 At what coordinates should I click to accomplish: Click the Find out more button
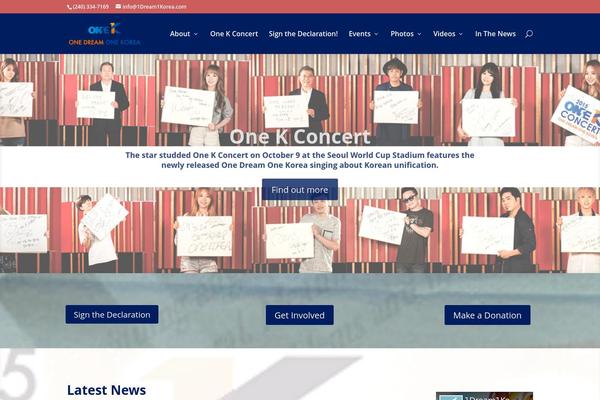click(300, 189)
